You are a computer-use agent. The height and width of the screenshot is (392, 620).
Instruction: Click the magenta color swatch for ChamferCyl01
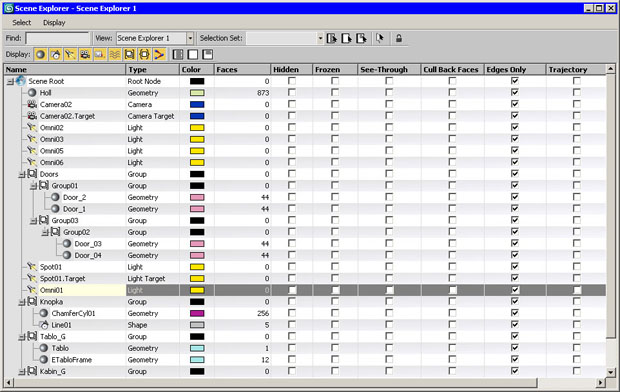(197, 313)
